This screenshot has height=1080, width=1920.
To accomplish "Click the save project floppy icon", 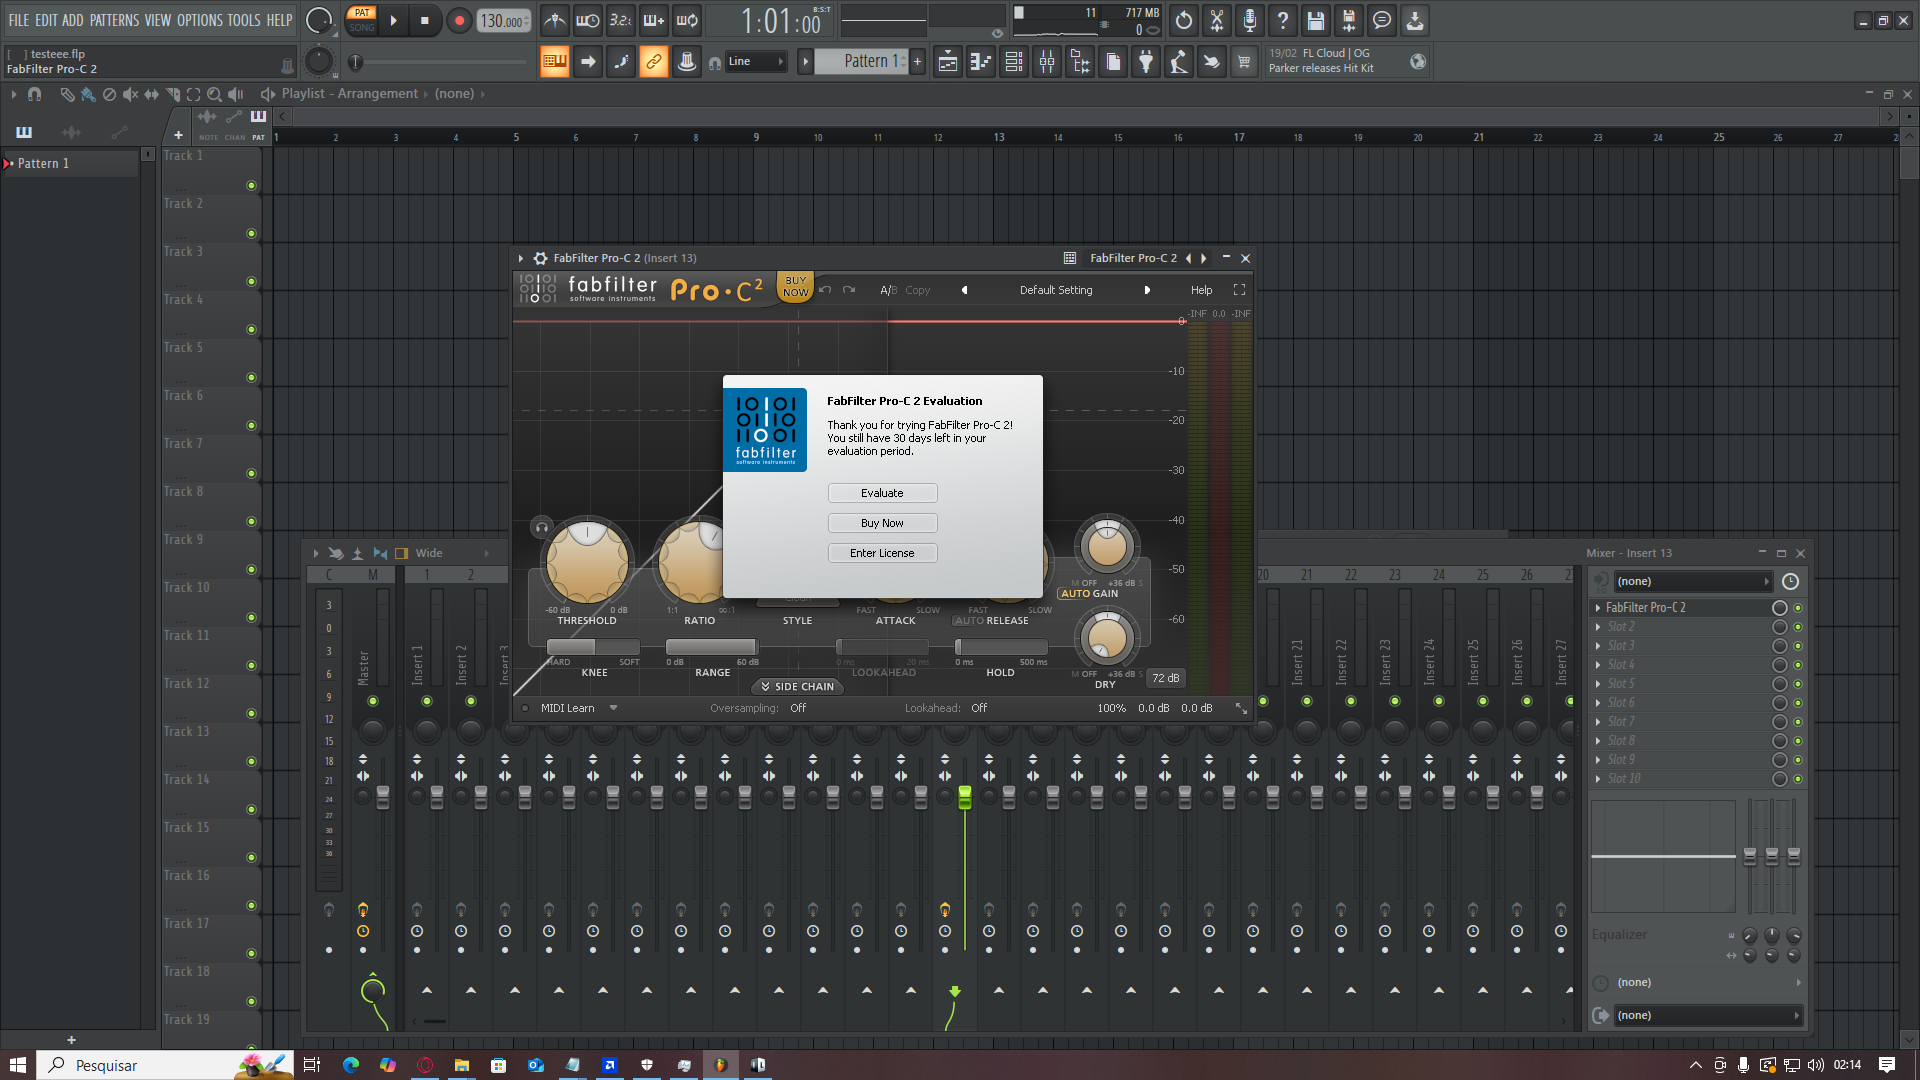I will 1316,20.
